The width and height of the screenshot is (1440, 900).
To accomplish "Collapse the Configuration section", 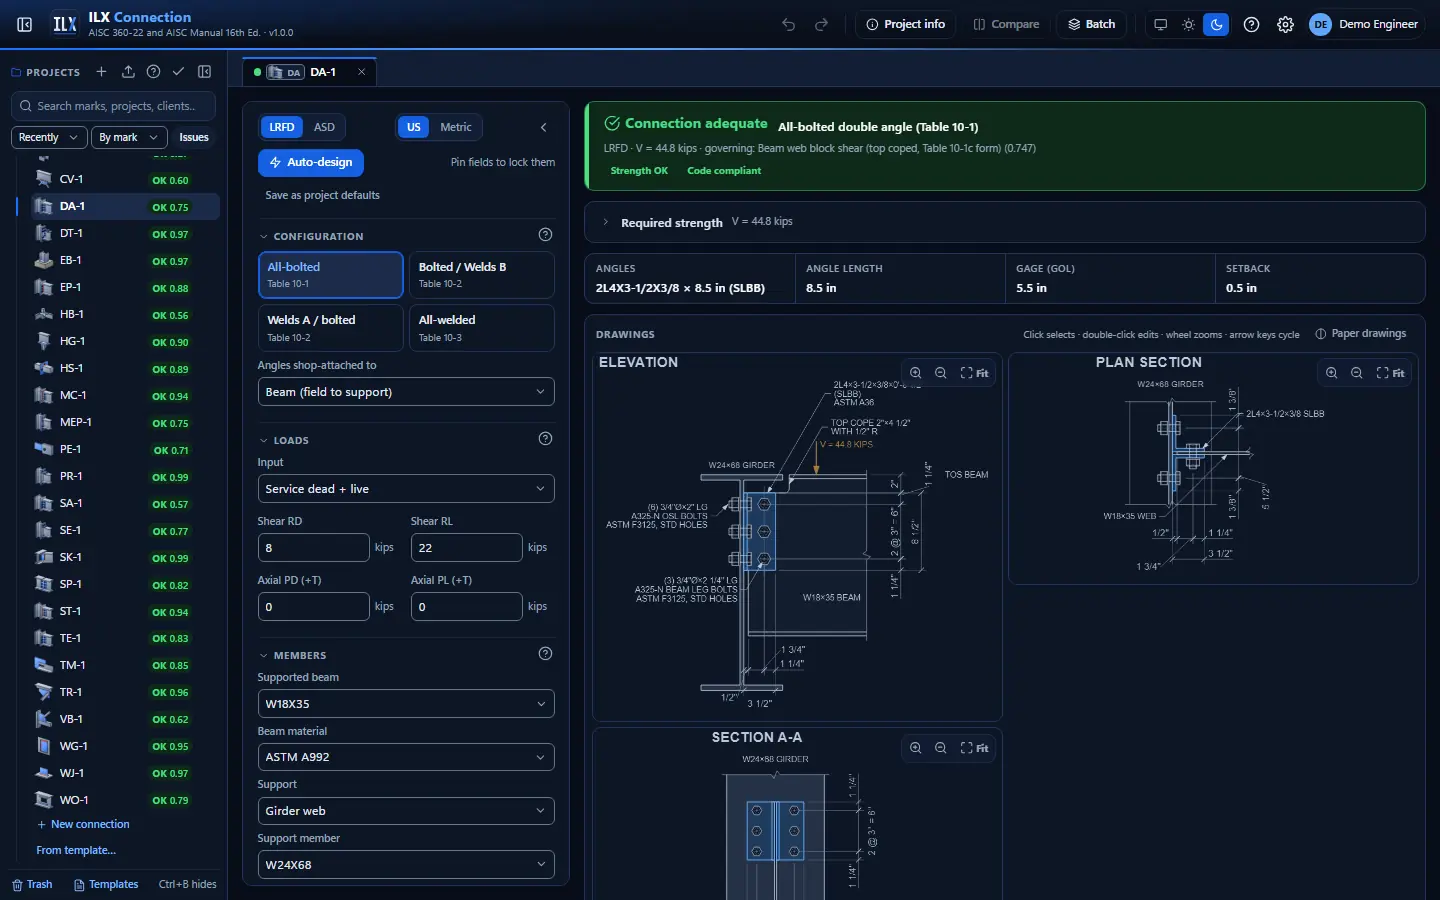I will [x=311, y=236].
